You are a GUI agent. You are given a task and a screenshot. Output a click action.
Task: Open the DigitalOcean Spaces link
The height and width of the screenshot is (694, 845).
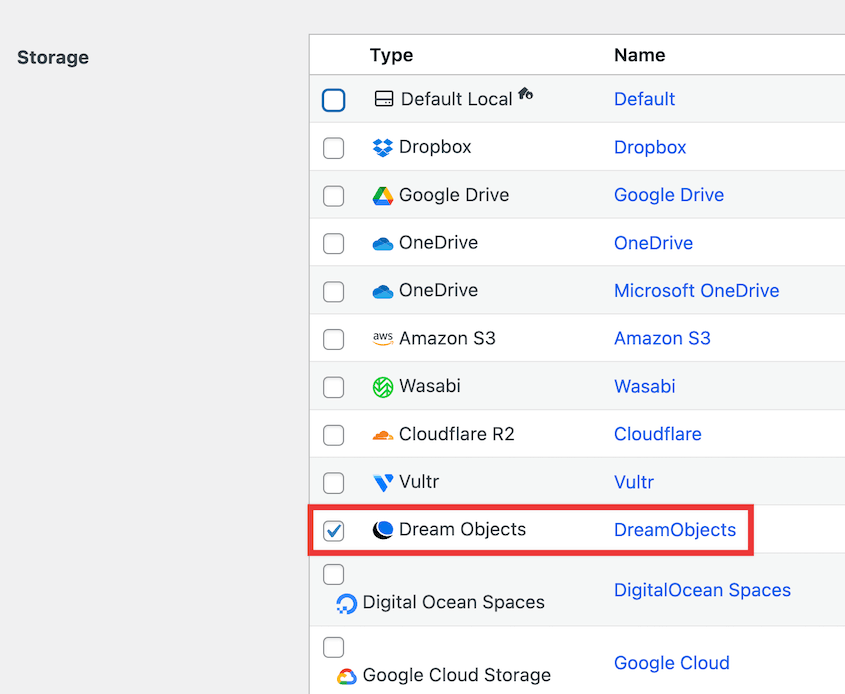click(x=702, y=591)
